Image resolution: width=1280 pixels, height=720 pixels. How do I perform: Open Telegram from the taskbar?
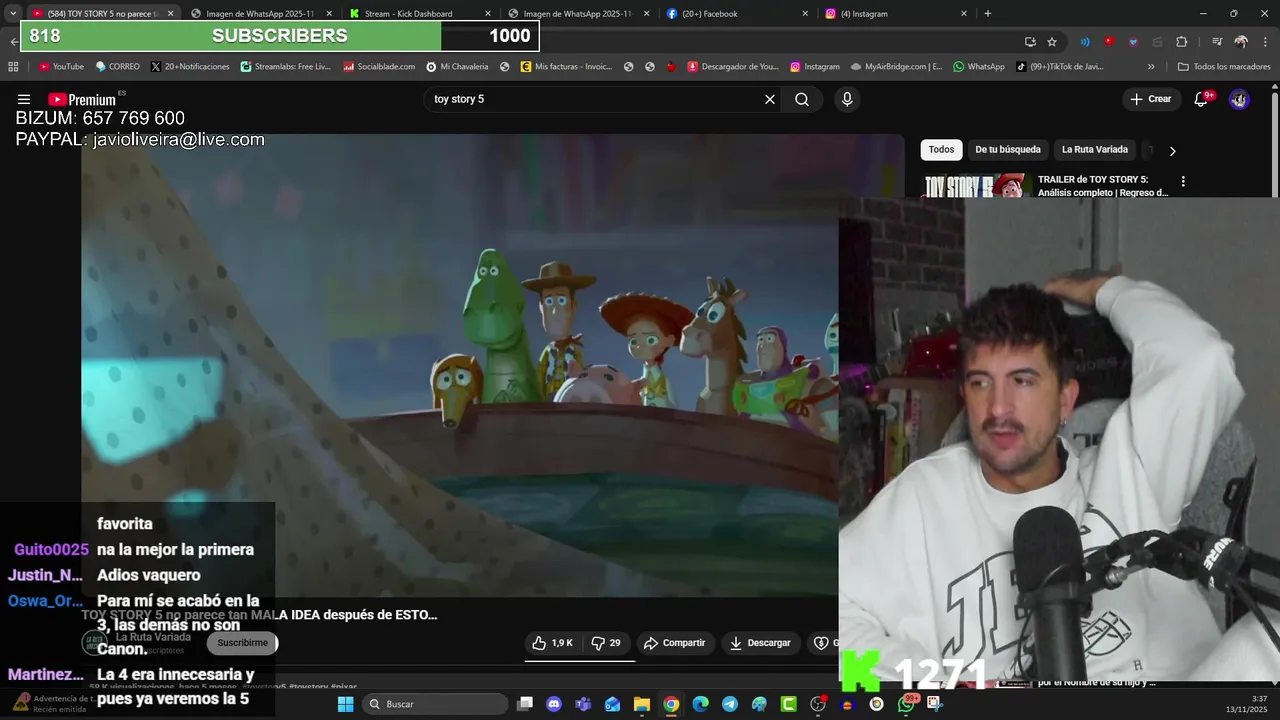[x=729, y=704]
